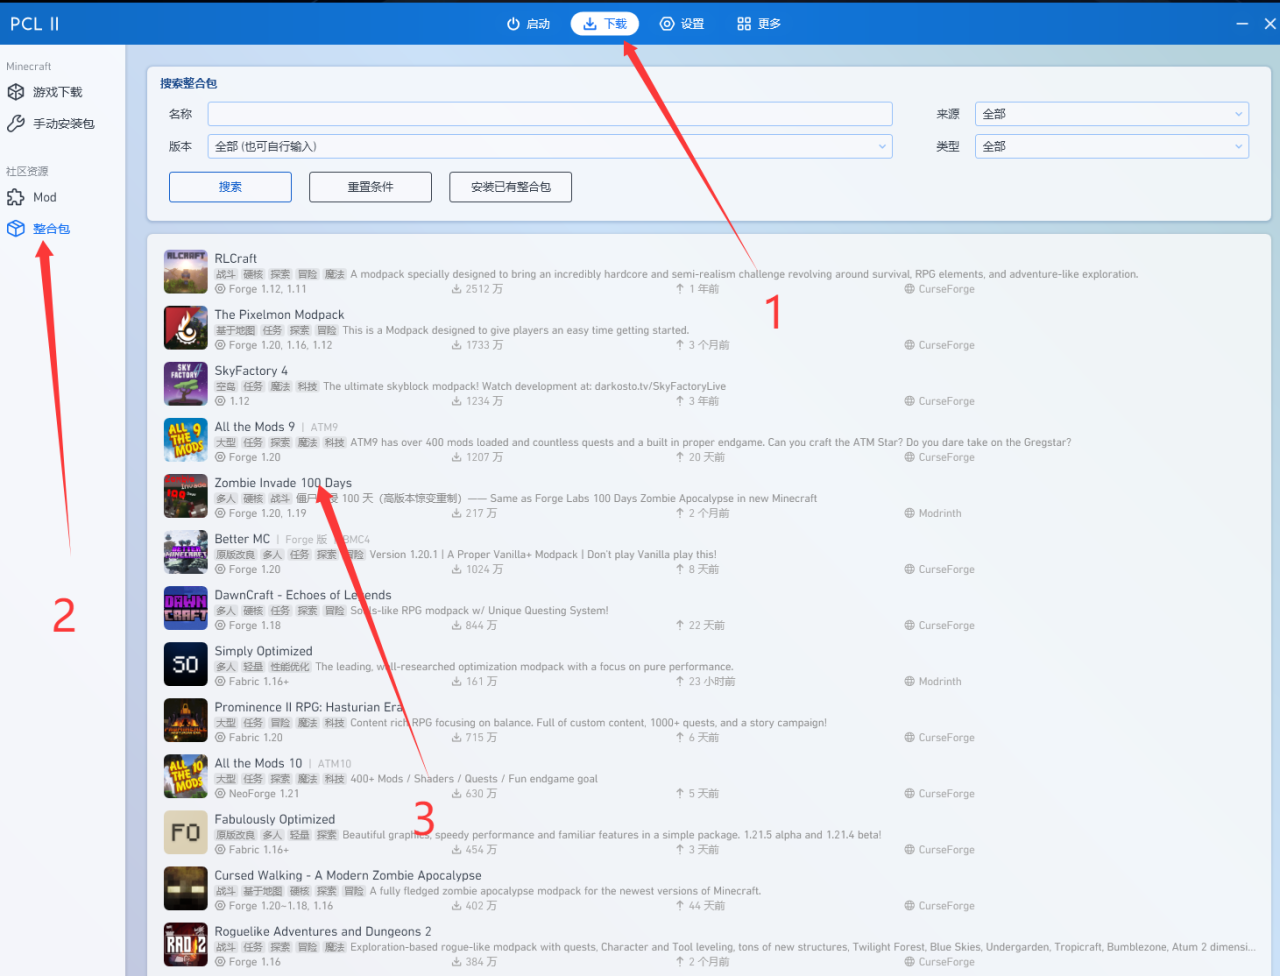
Task: Open the All the Mods 9 title
Action: [255, 427]
